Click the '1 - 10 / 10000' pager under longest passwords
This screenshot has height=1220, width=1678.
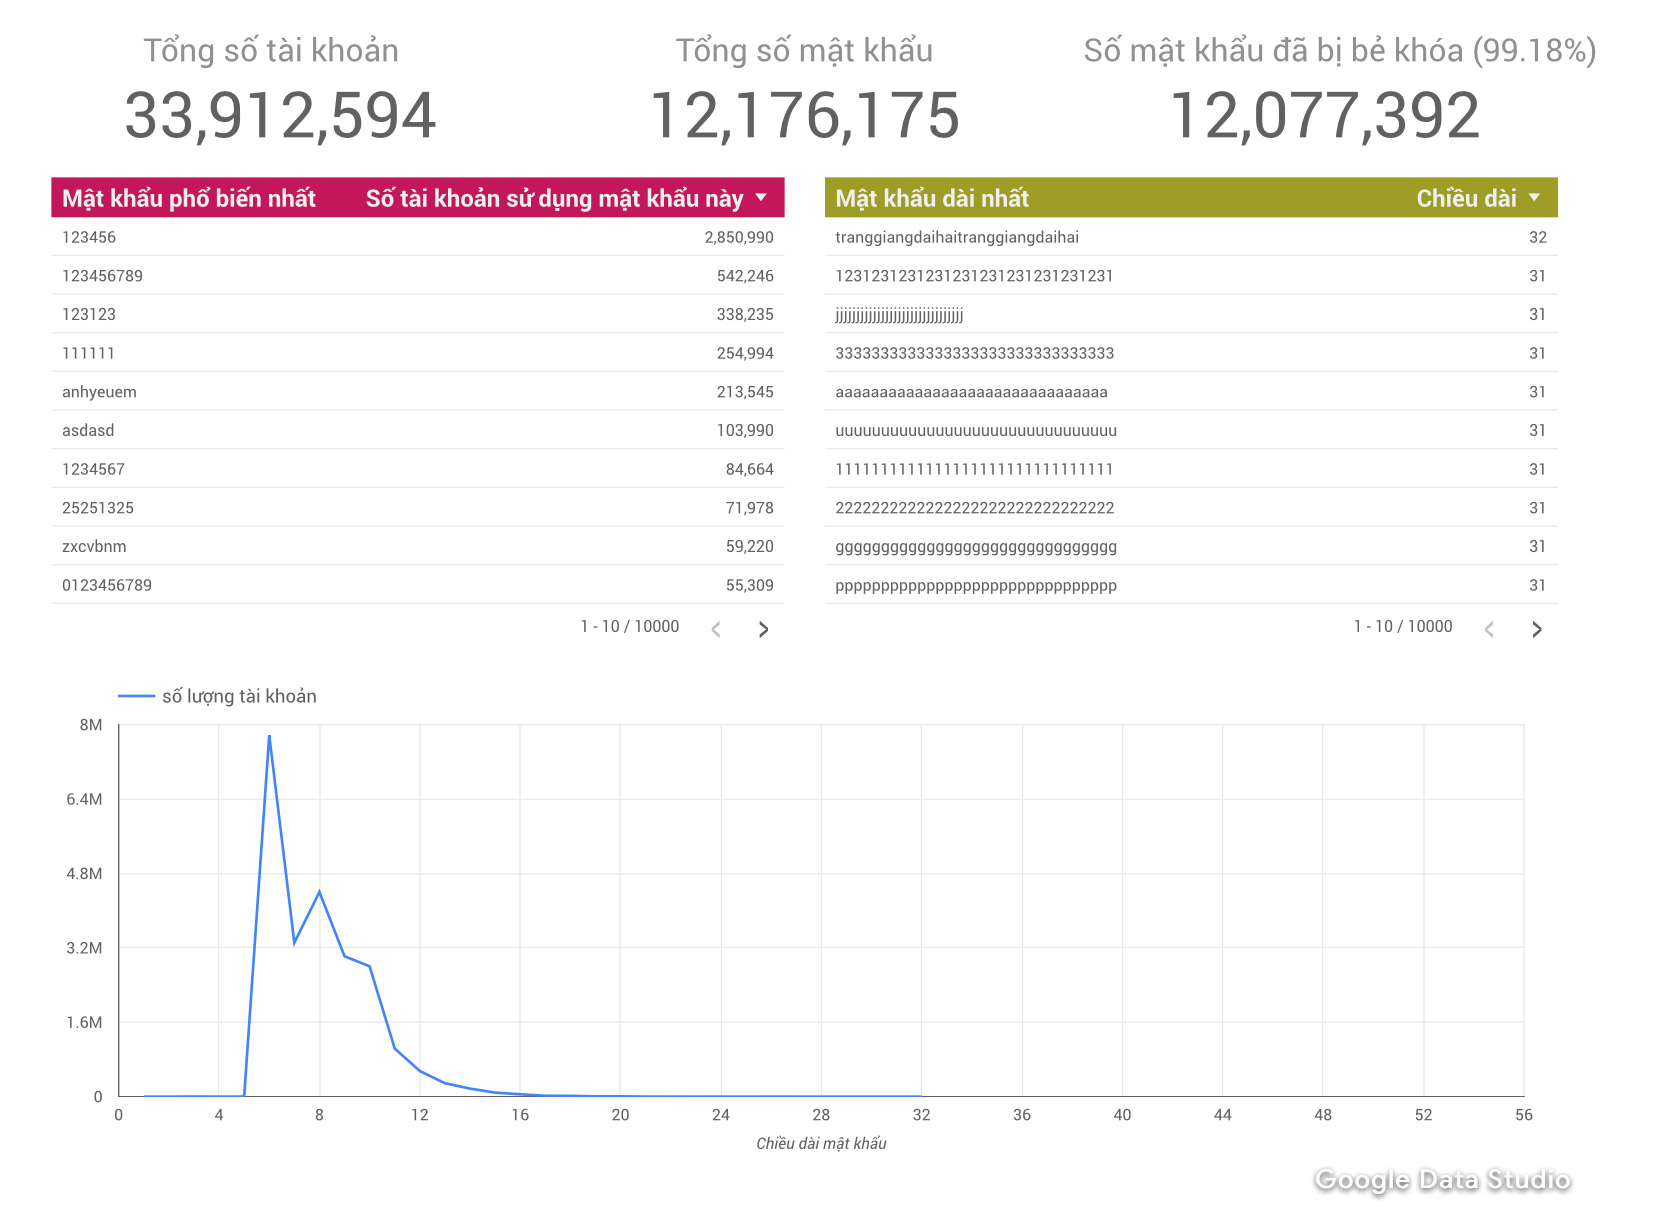pyautogui.click(x=1403, y=626)
